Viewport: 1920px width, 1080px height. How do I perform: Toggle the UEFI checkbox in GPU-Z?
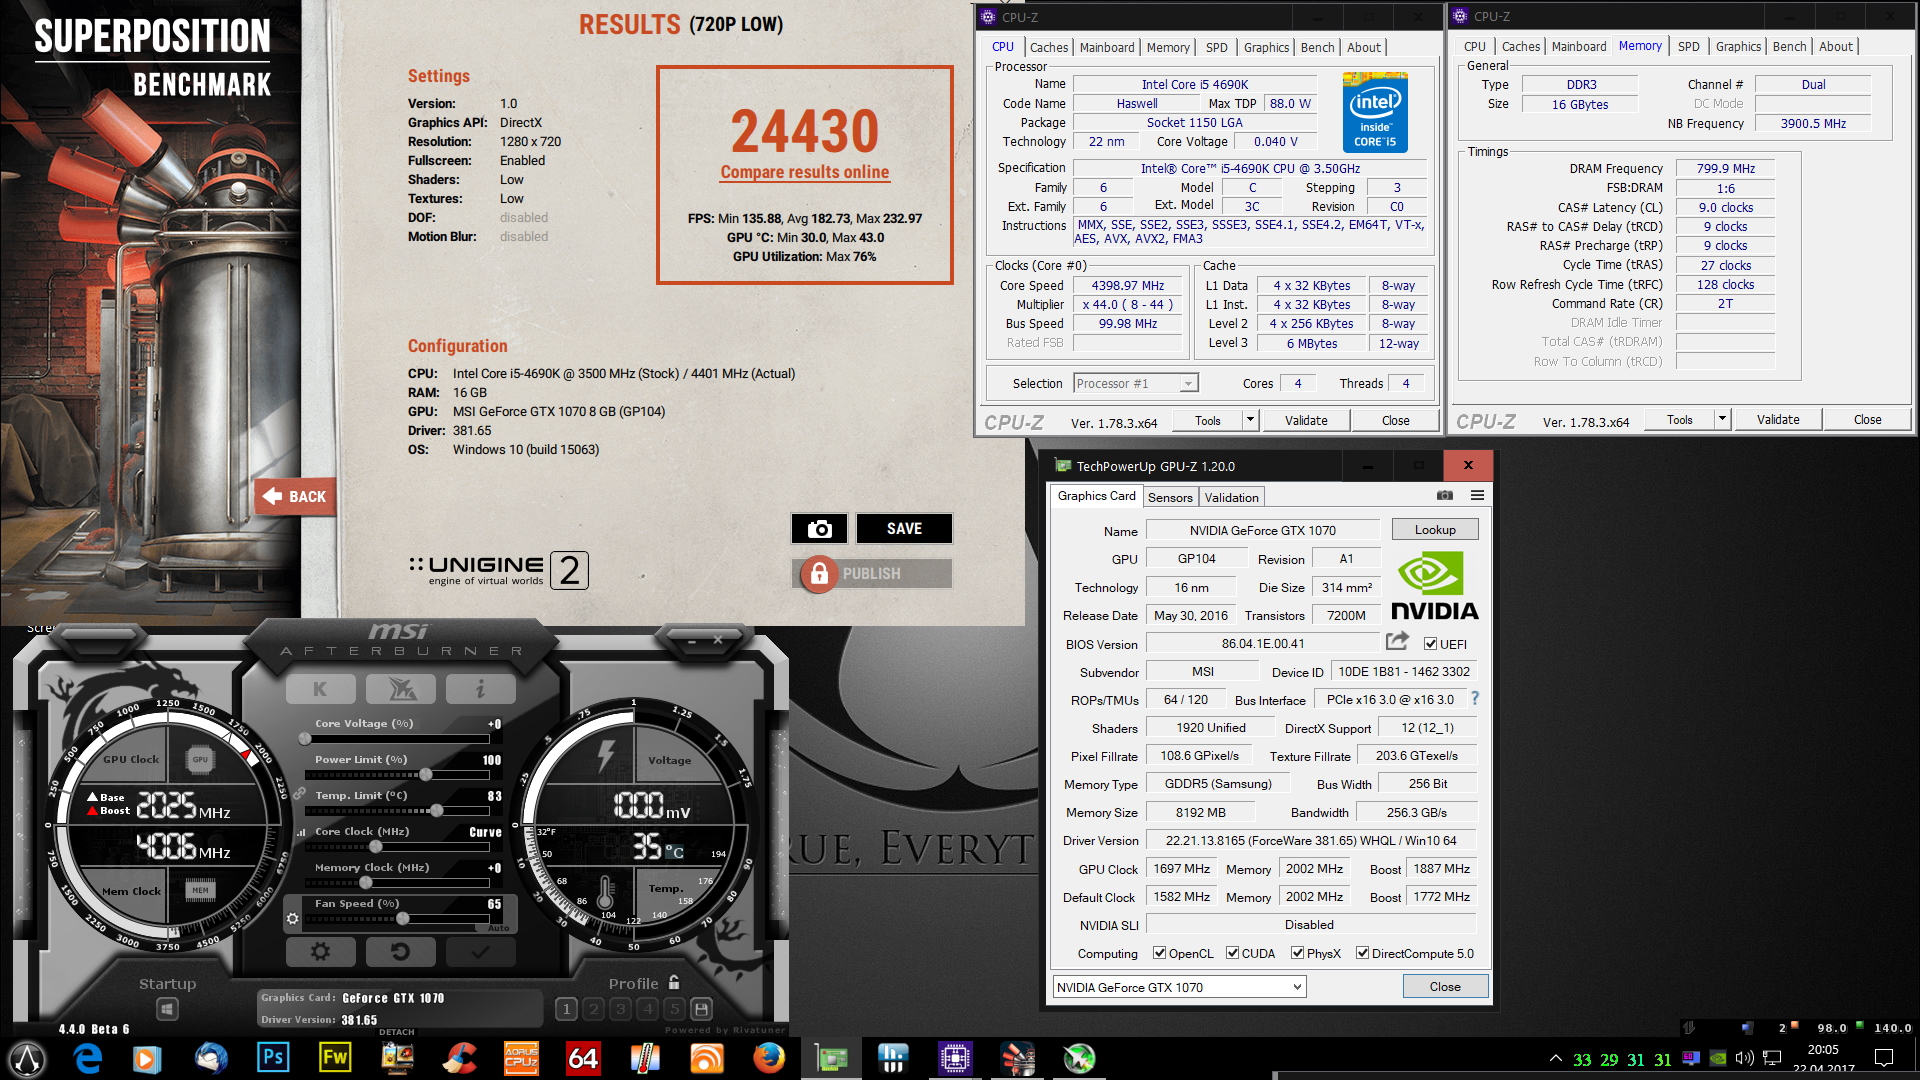pos(1431,644)
